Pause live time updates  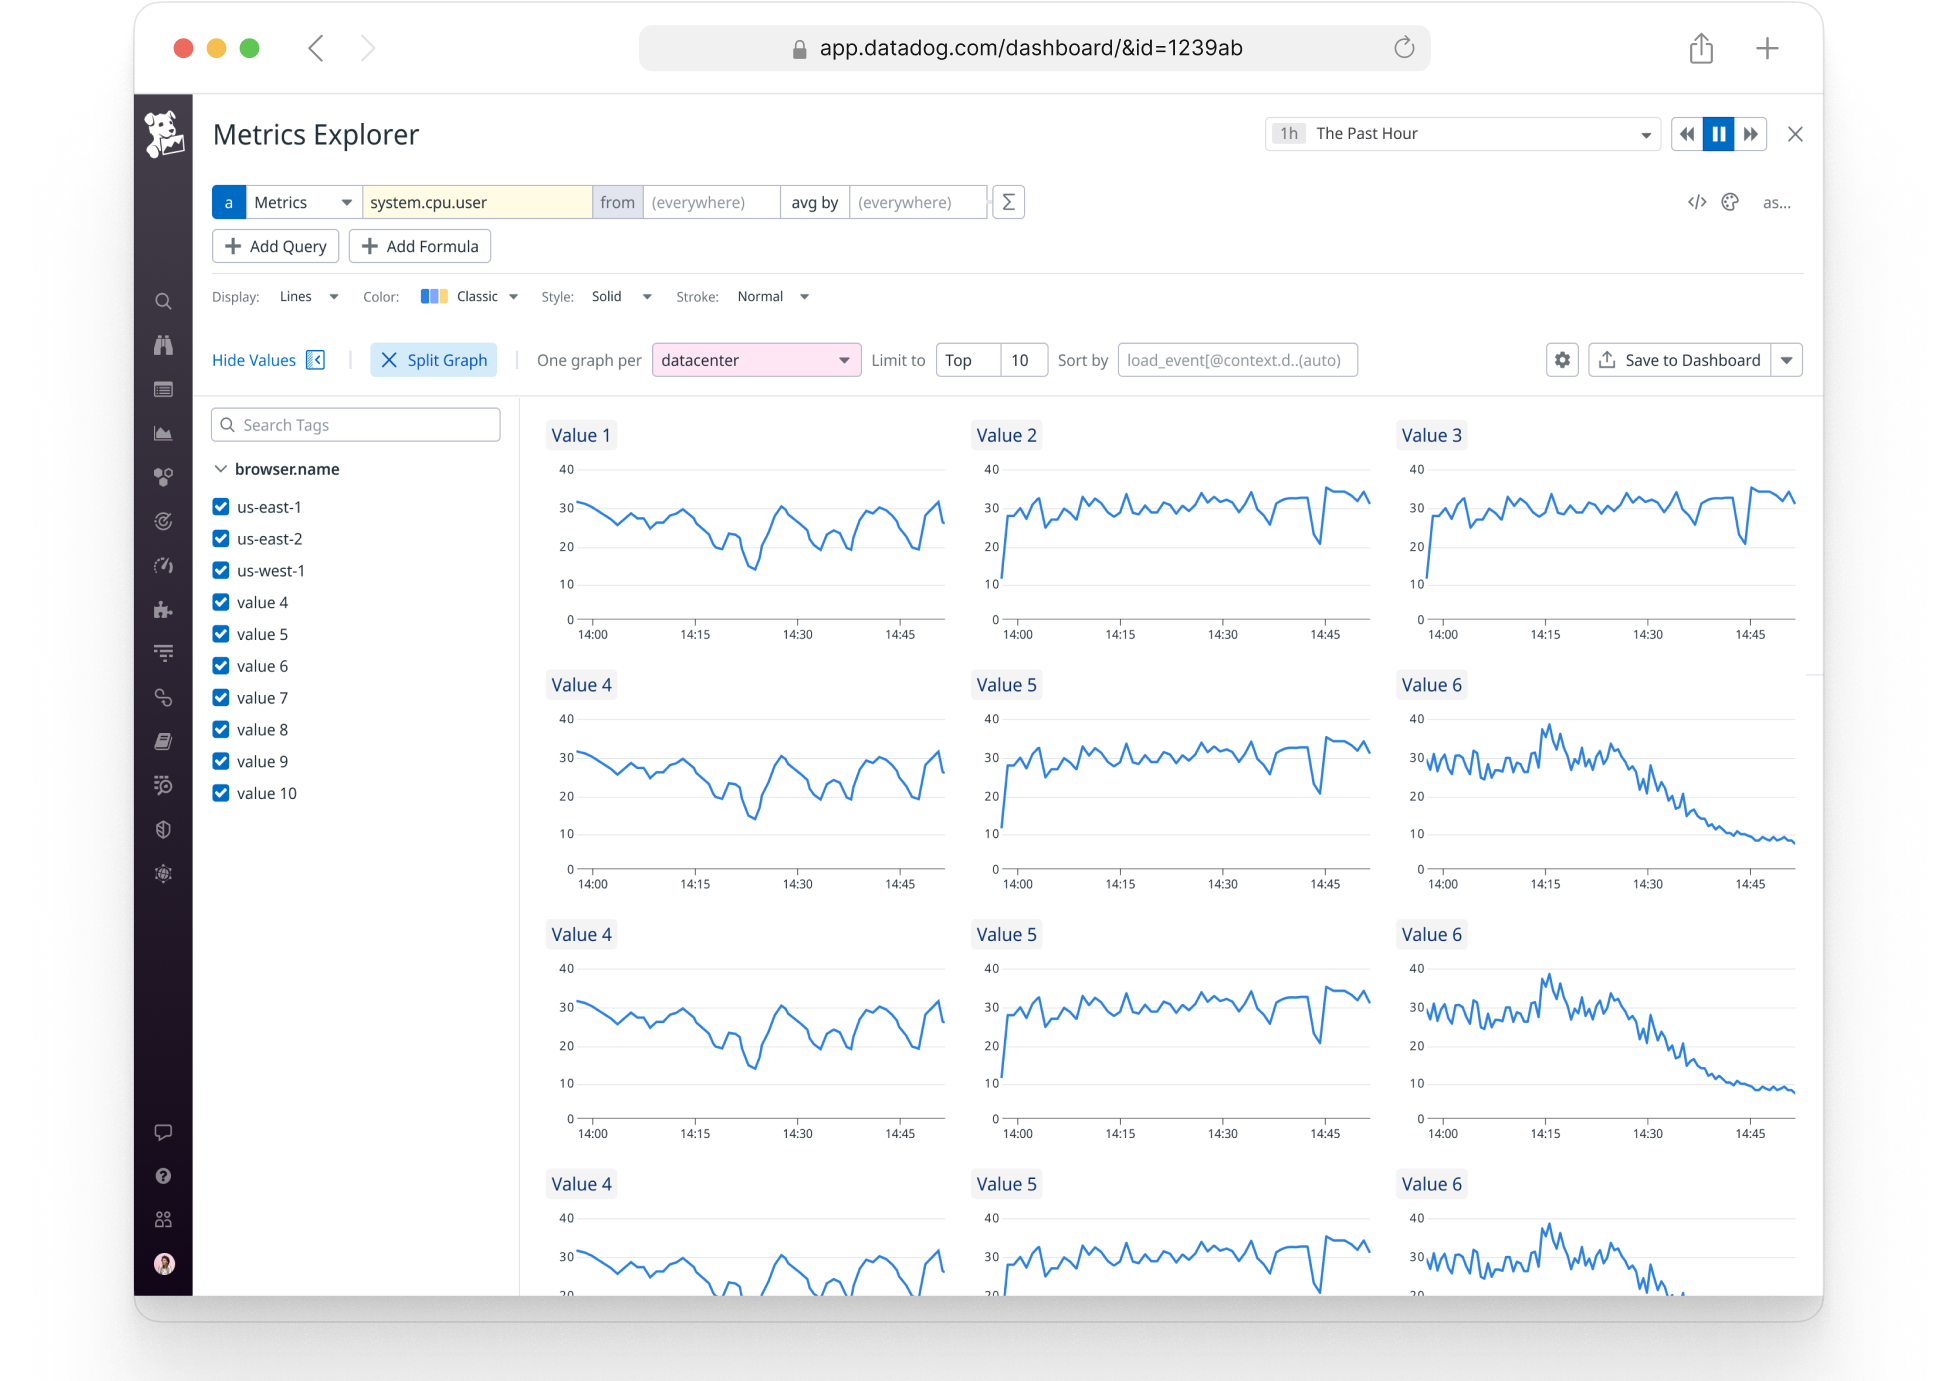[1718, 134]
